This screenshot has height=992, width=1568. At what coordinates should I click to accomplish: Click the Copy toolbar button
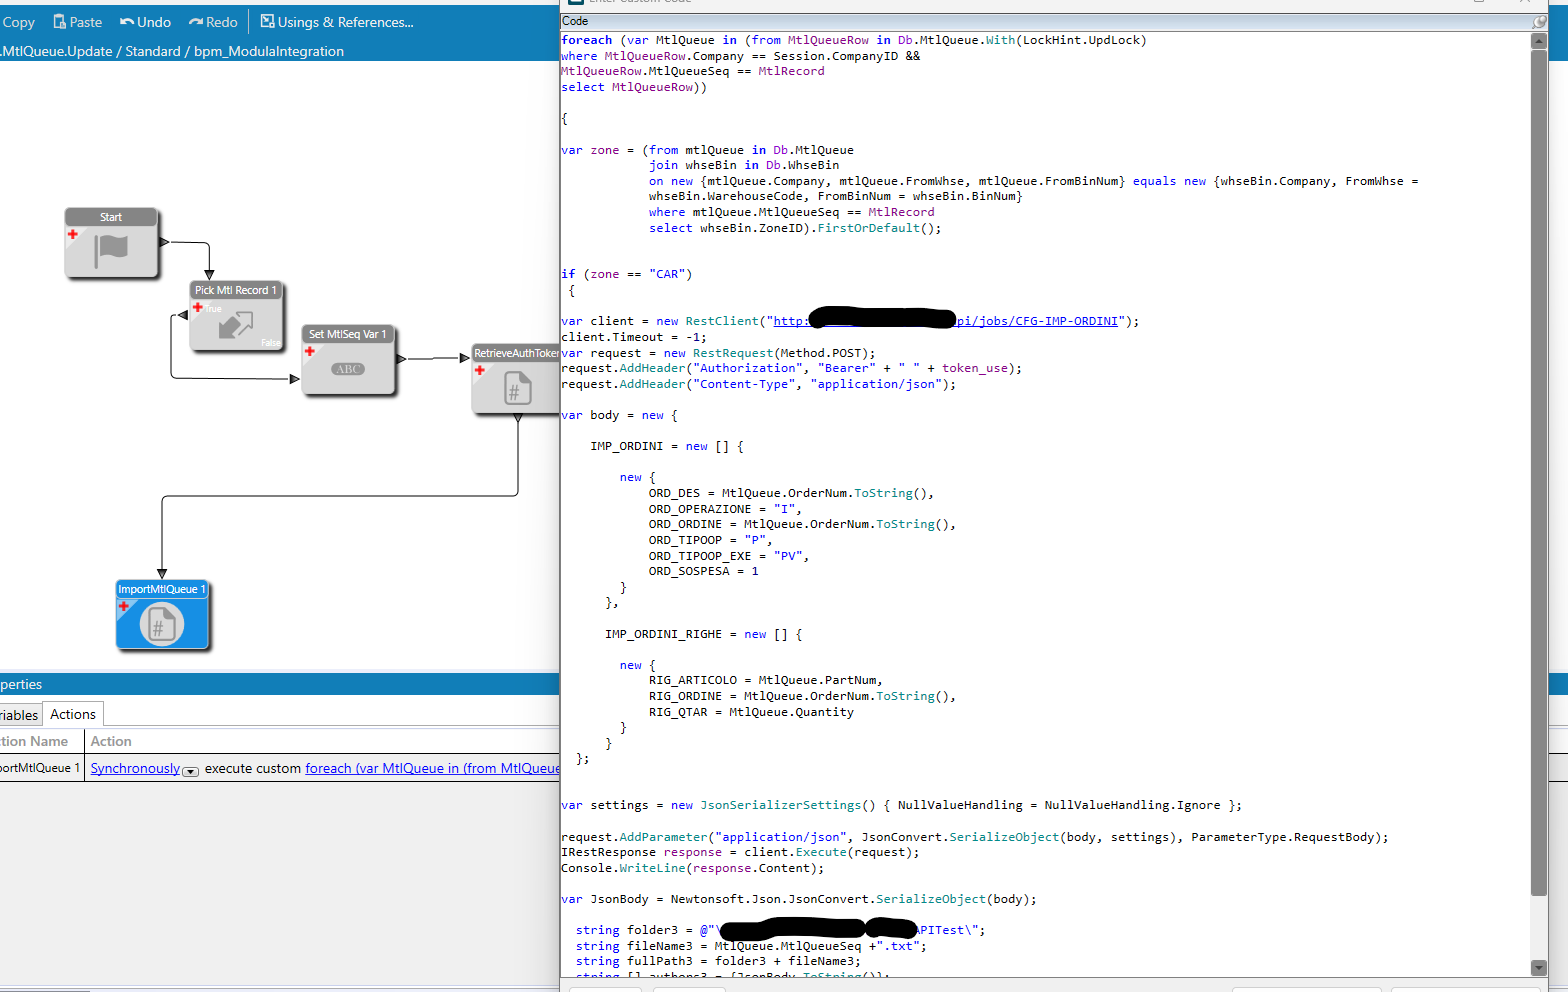pos(17,22)
